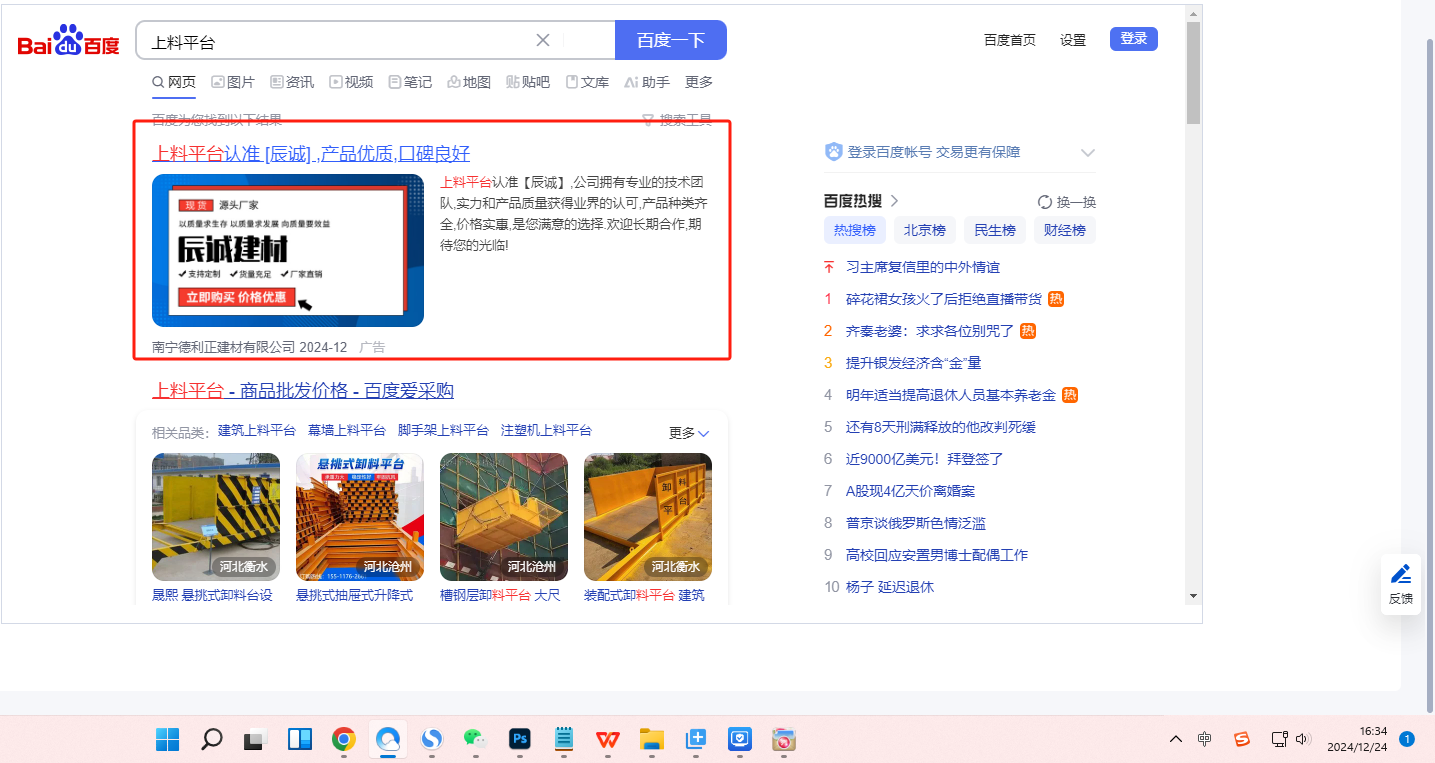The image size is (1435, 763).
Task: Open hot search A股现4亿天价离婚案
Action: click(x=910, y=491)
